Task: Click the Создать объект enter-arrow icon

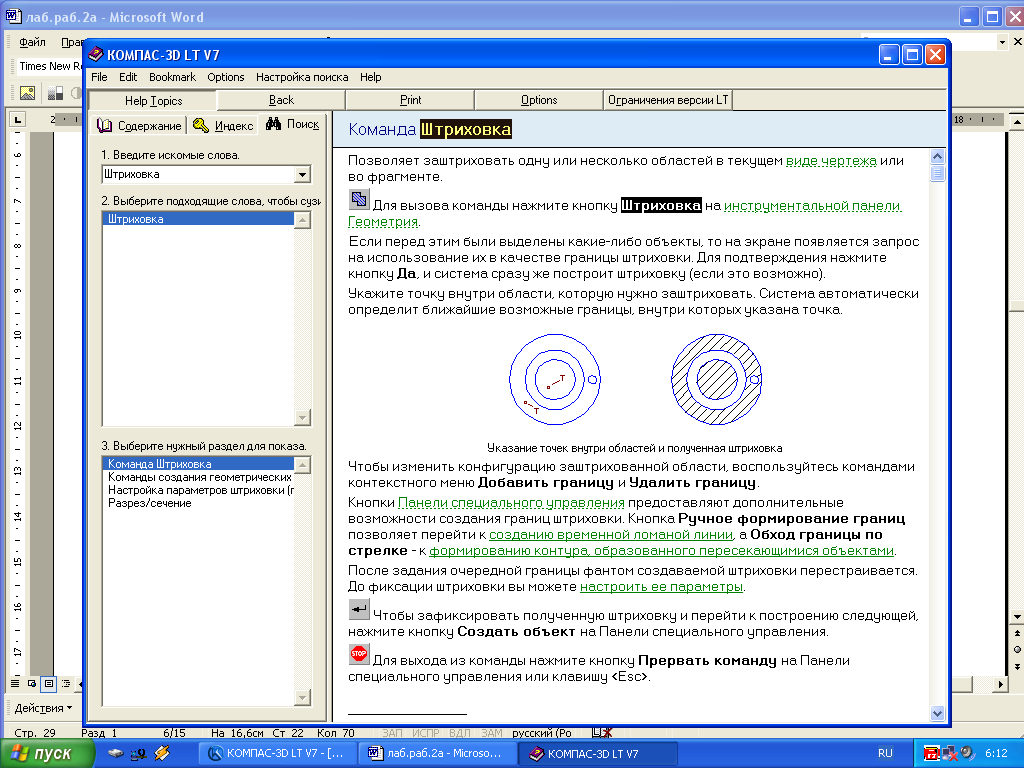Action: coord(359,609)
